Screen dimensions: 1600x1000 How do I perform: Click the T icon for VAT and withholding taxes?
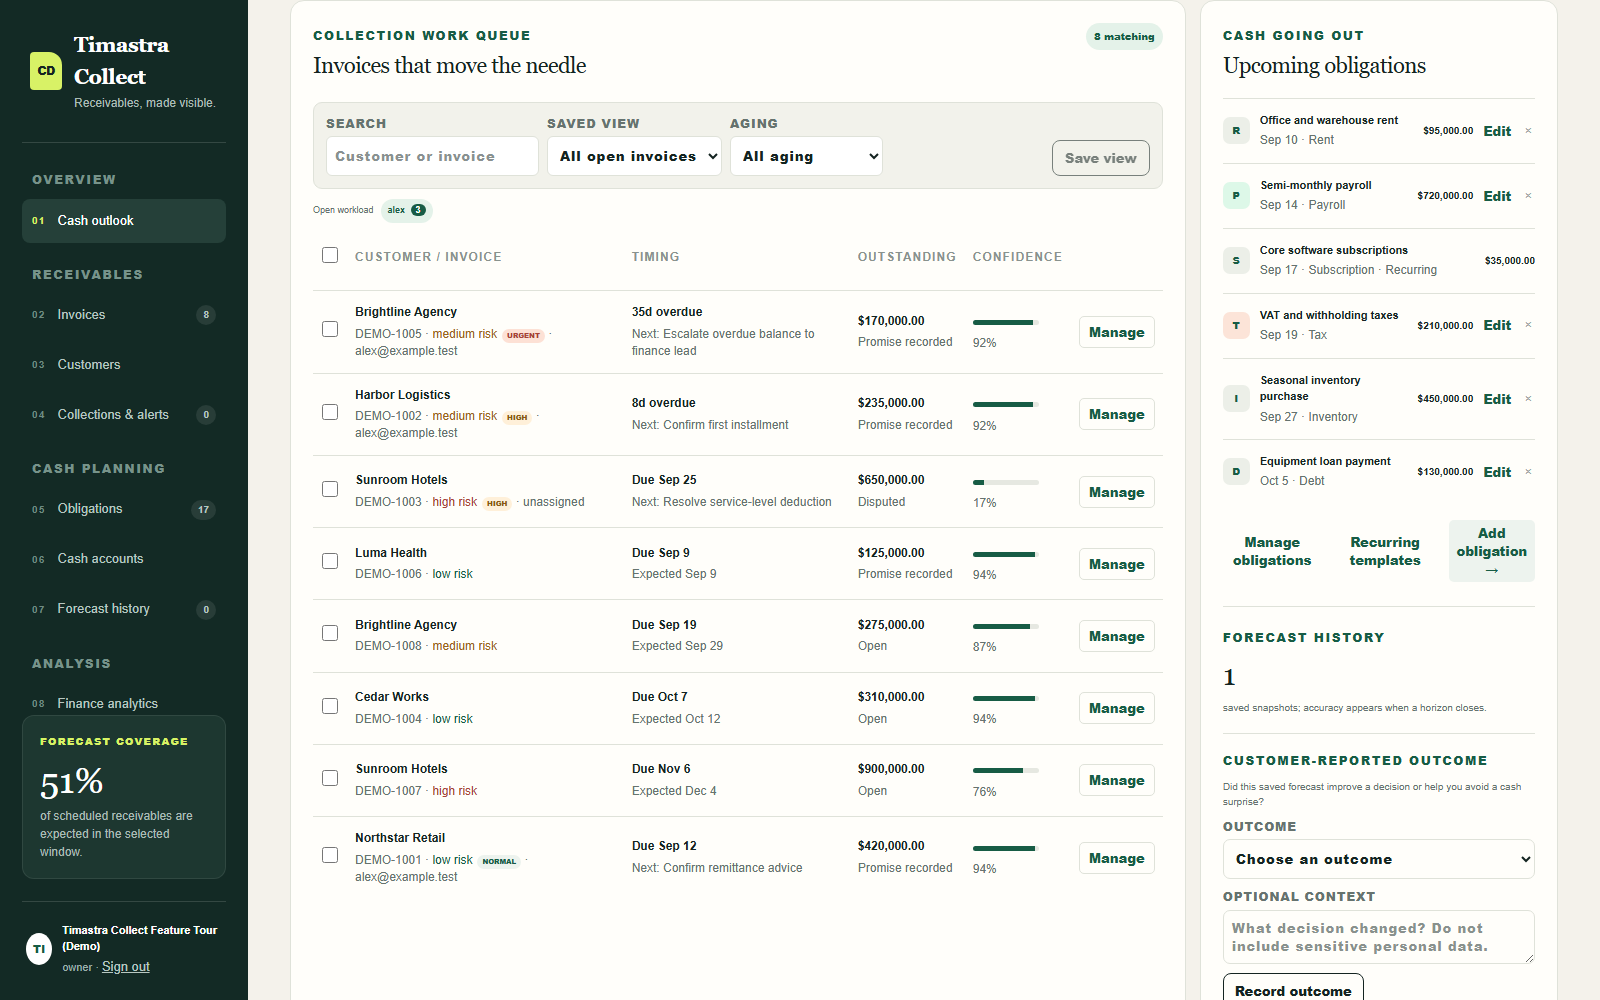pyautogui.click(x=1236, y=326)
